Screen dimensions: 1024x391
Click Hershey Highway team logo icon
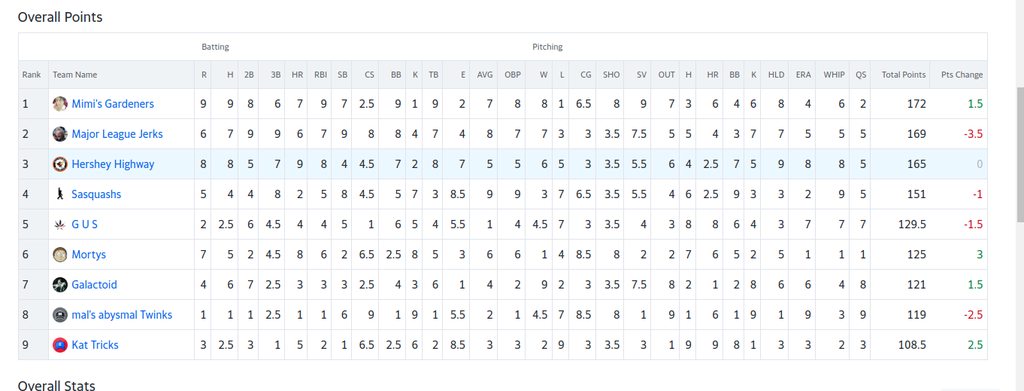tap(60, 164)
